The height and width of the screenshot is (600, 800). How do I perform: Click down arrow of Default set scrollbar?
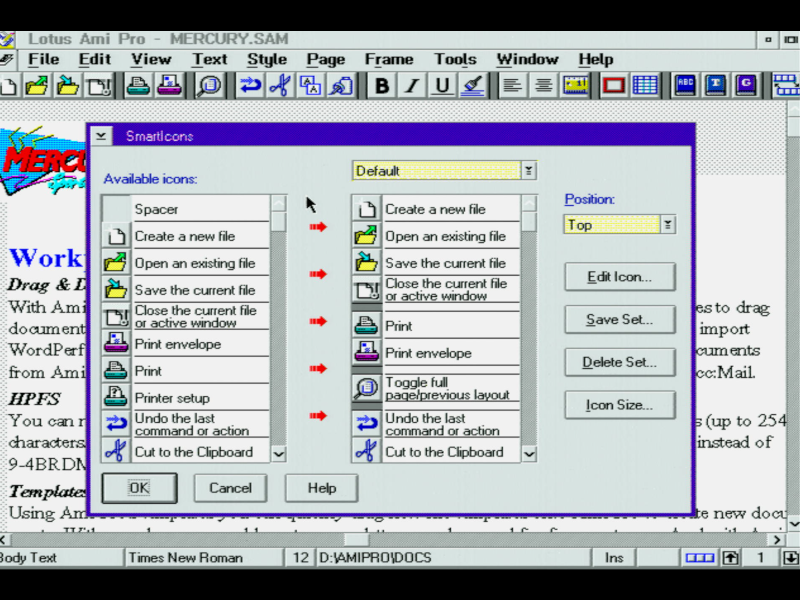tap(529, 454)
